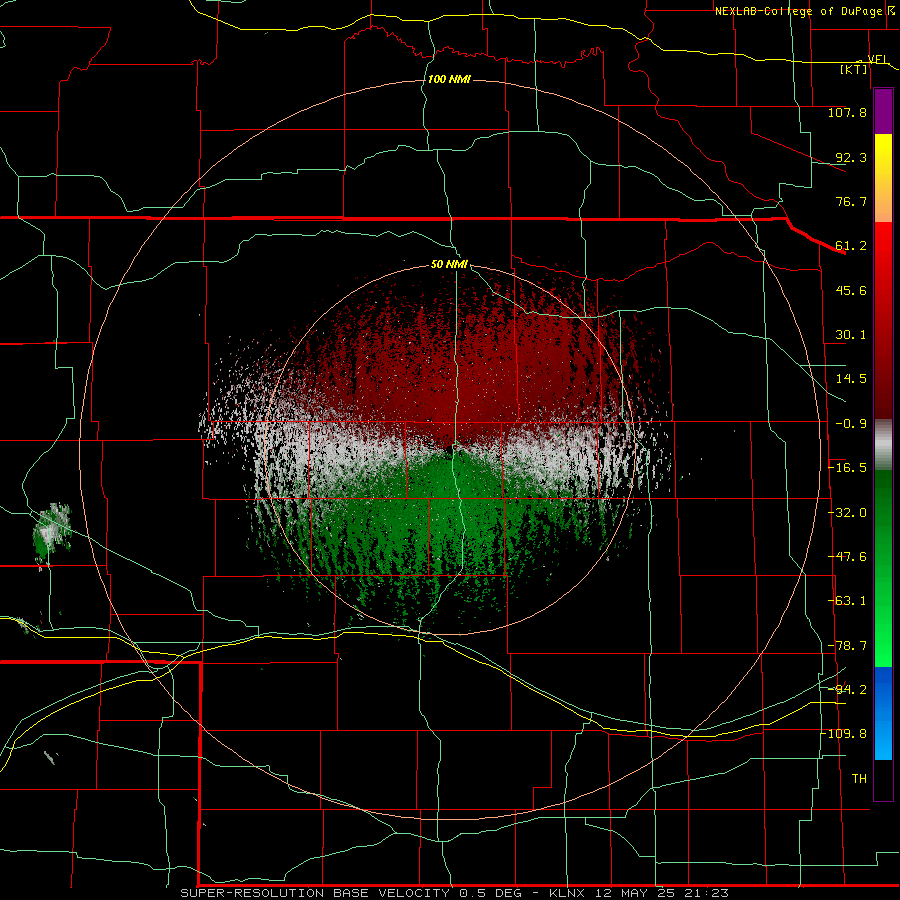Pick the yellow-orange gradient segment of color bar

[x=883, y=178]
